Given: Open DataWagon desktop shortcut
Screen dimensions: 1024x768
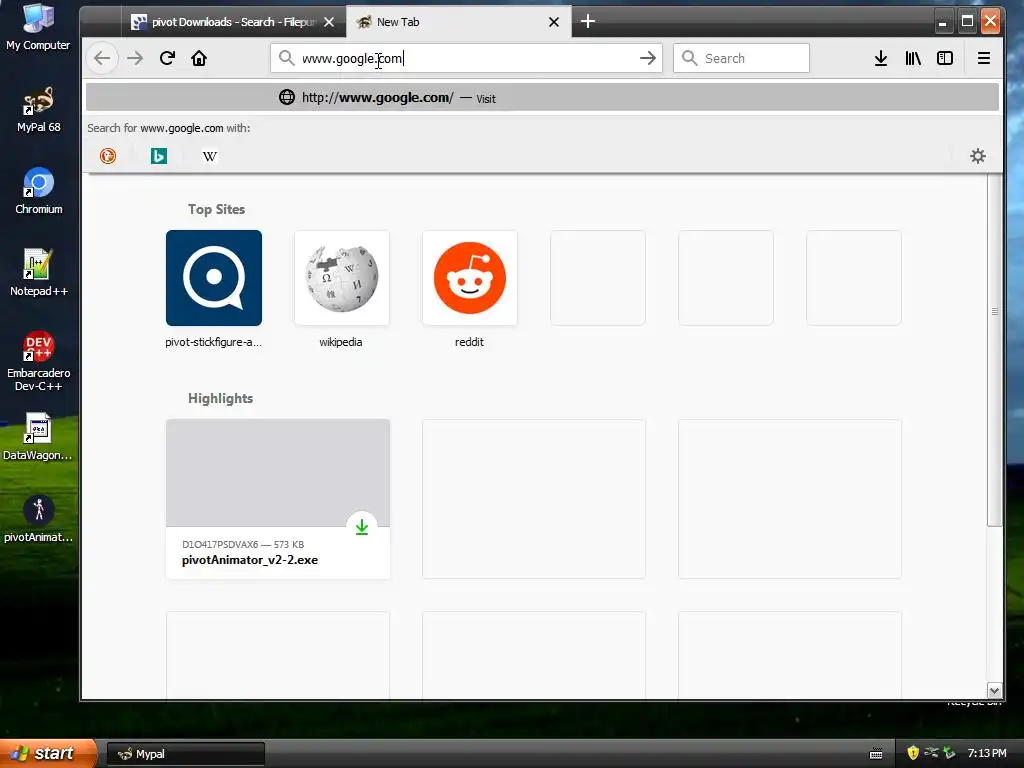Looking at the screenshot, I should [x=37, y=437].
